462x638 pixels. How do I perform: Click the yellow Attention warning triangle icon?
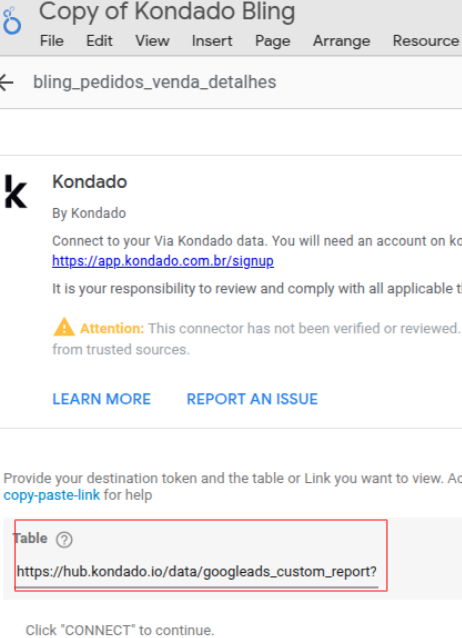[64, 327]
